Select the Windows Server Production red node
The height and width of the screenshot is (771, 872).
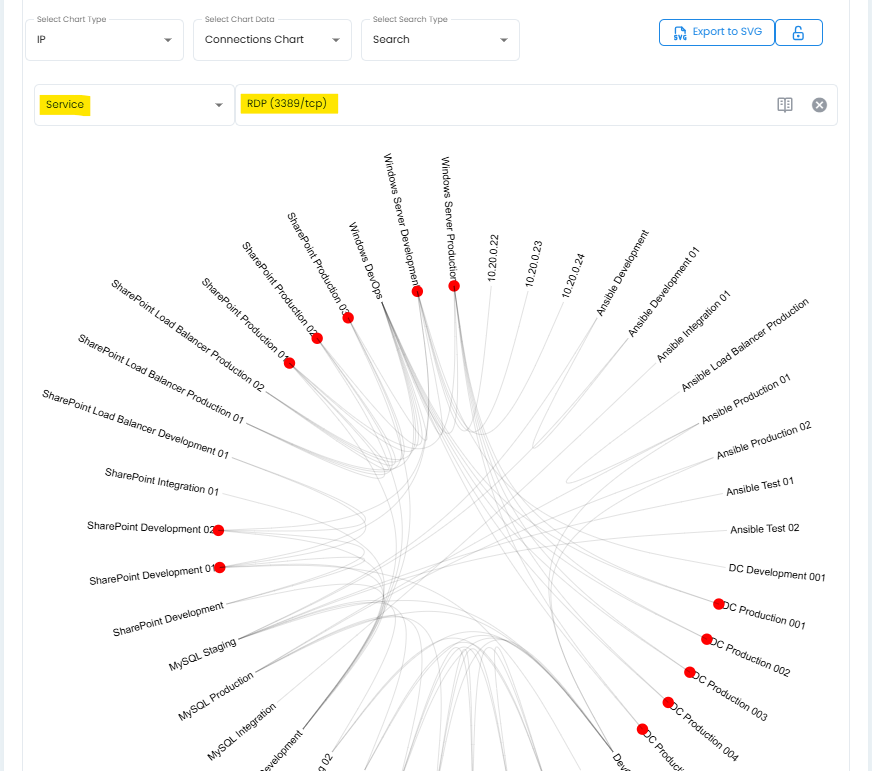coord(454,286)
